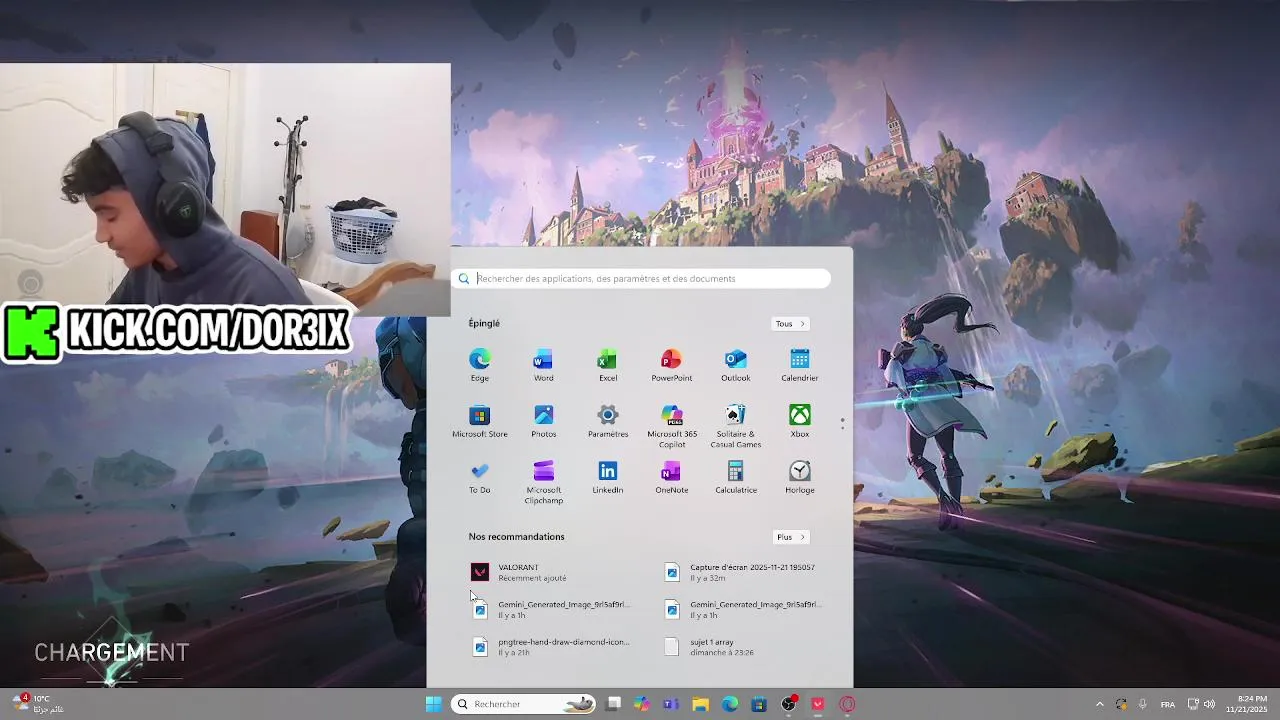Open LinkedIn pinned app
This screenshot has width=1280, height=720.
click(608, 477)
